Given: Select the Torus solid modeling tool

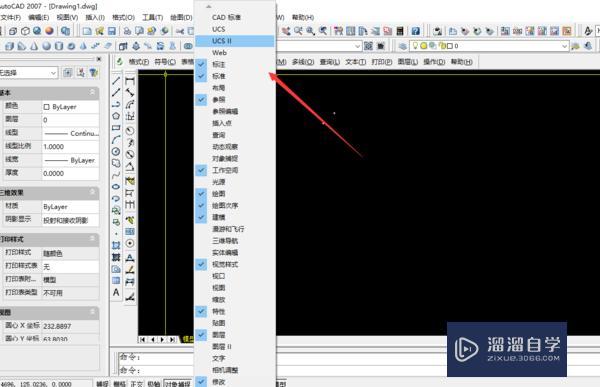Looking at the screenshot, I should pyautogui.click(x=71, y=46).
